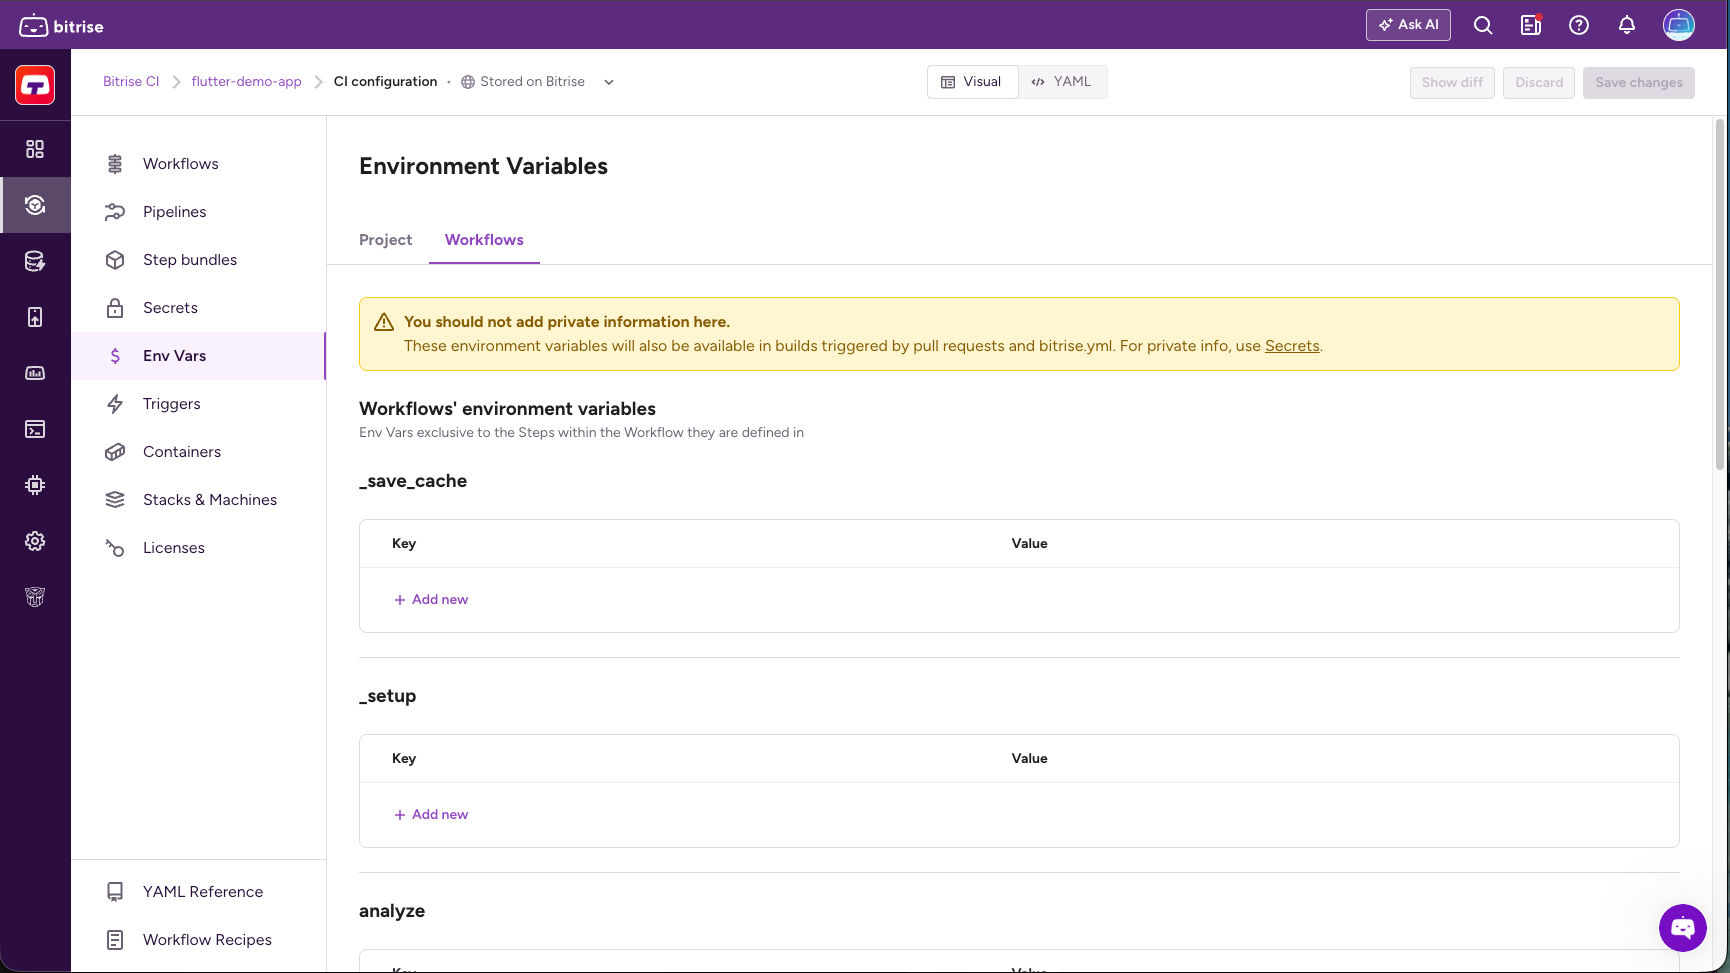Viewport: 1730px width, 973px height.
Task: Click the Pipelines sidebar icon
Action: tap(115, 212)
